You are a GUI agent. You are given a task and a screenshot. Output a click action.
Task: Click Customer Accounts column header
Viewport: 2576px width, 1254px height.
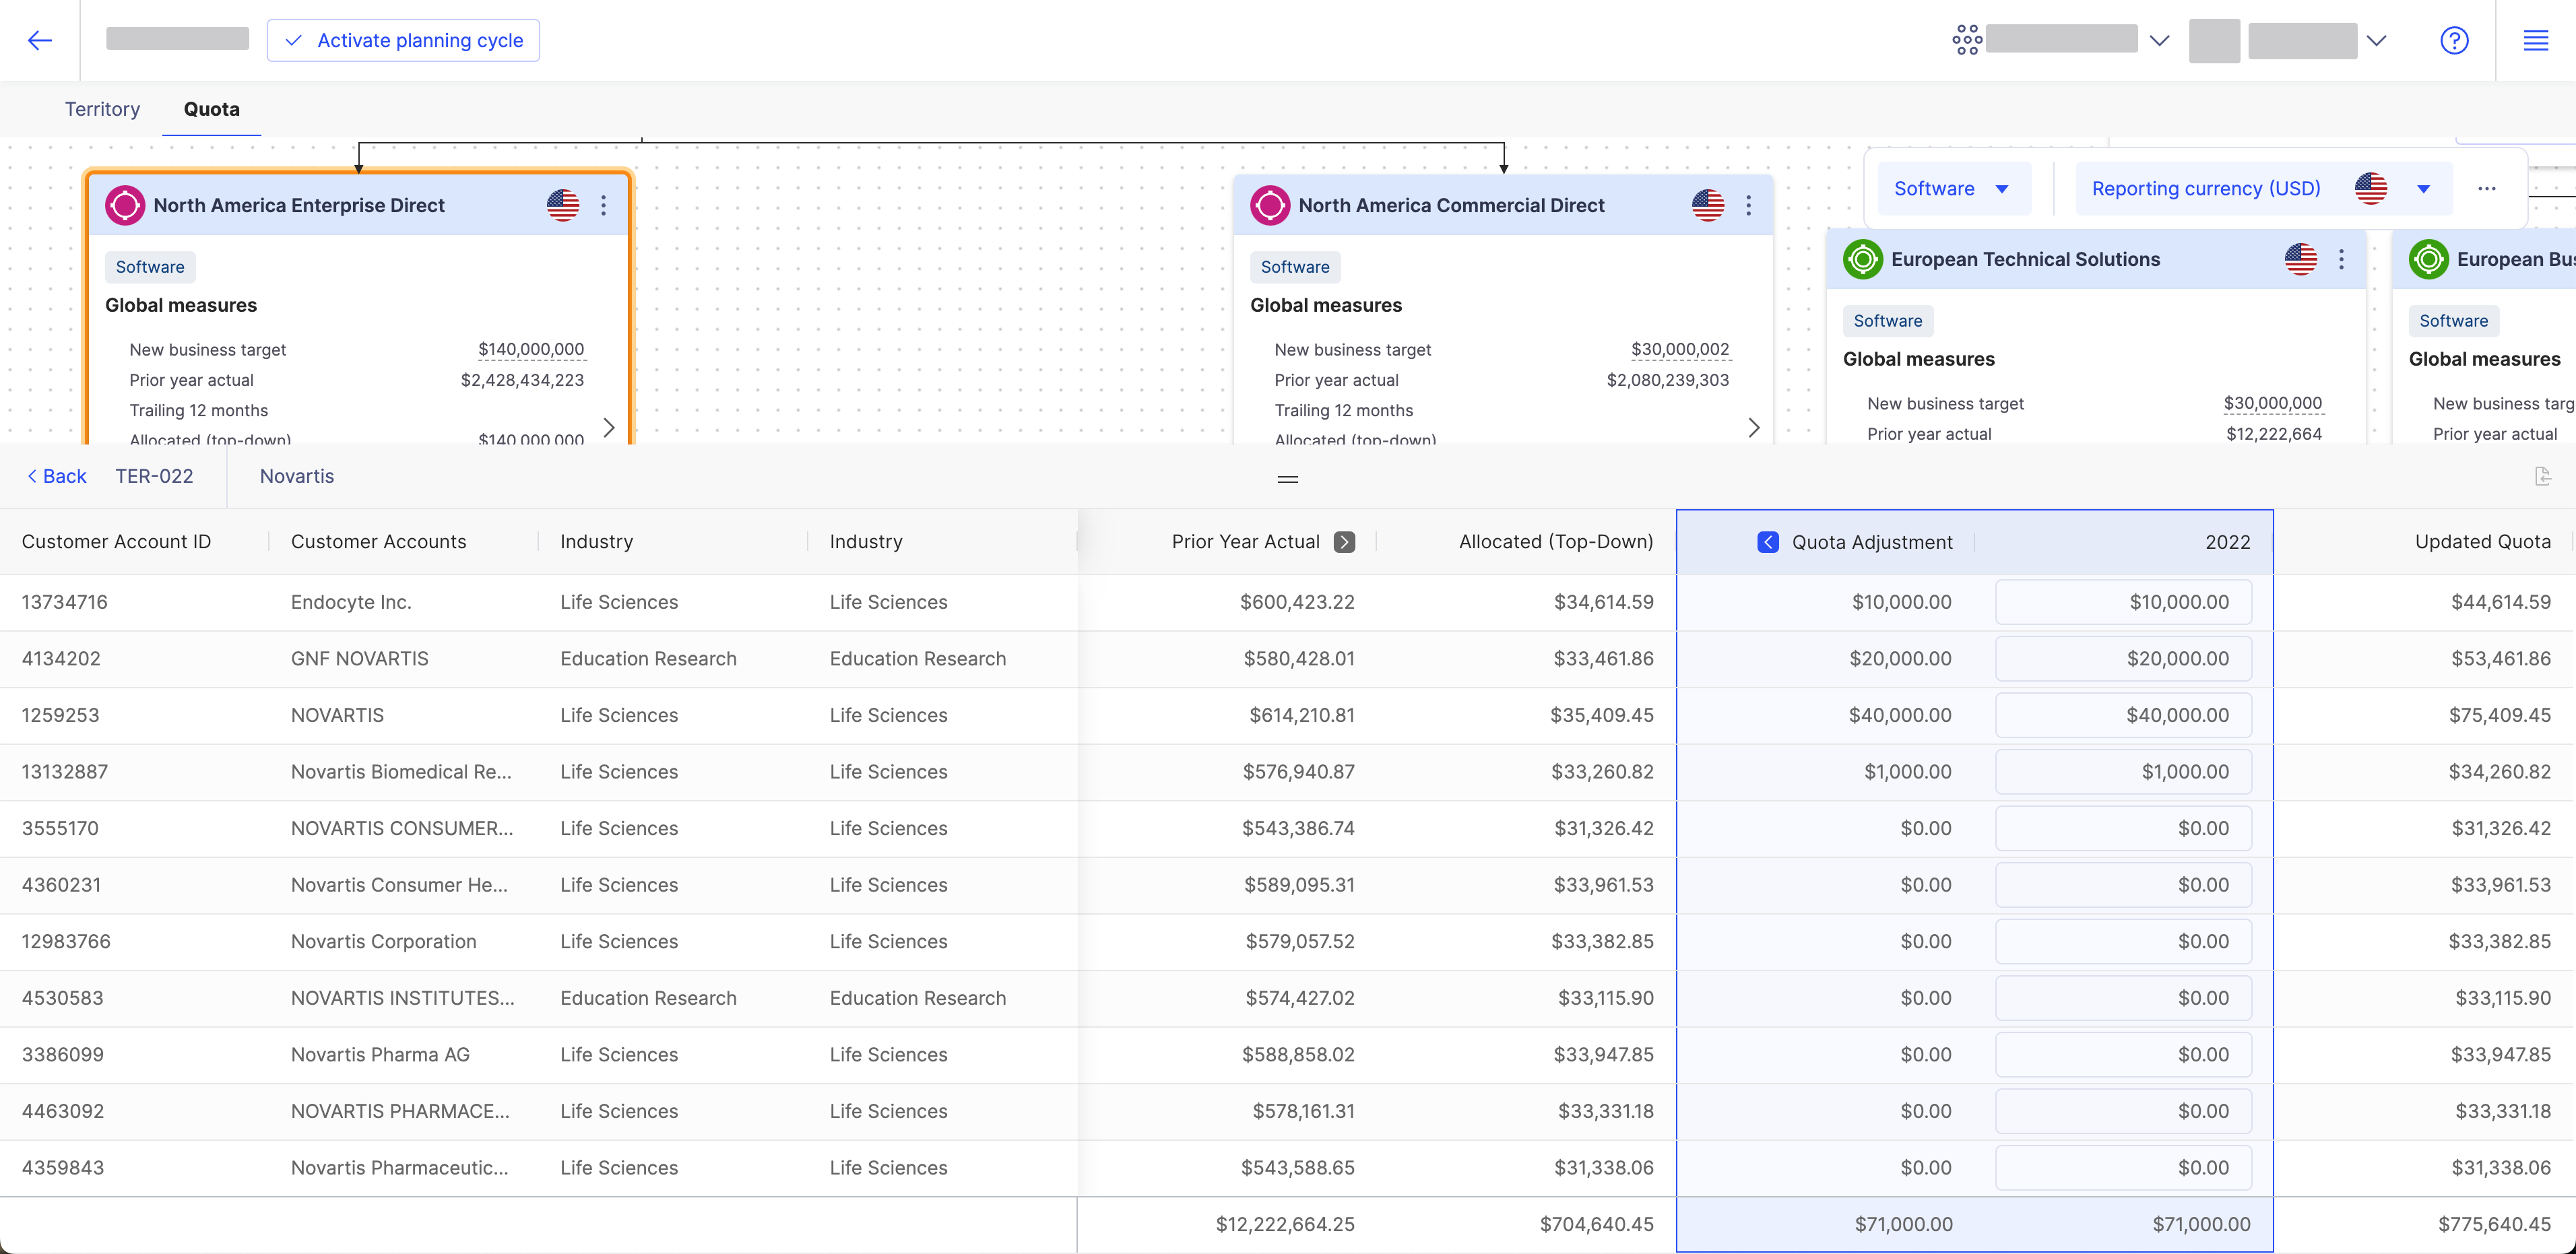pos(379,542)
